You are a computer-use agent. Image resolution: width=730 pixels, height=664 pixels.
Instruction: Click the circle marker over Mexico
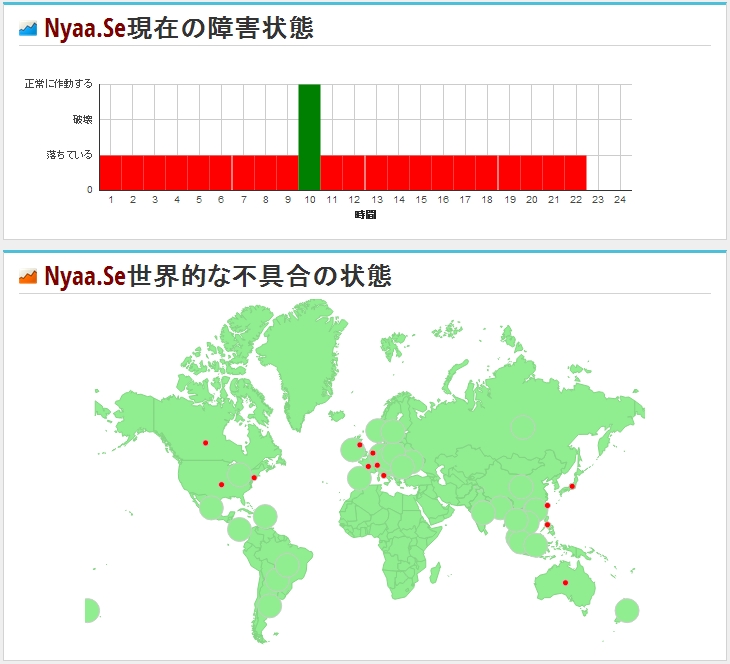click(x=211, y=507)
